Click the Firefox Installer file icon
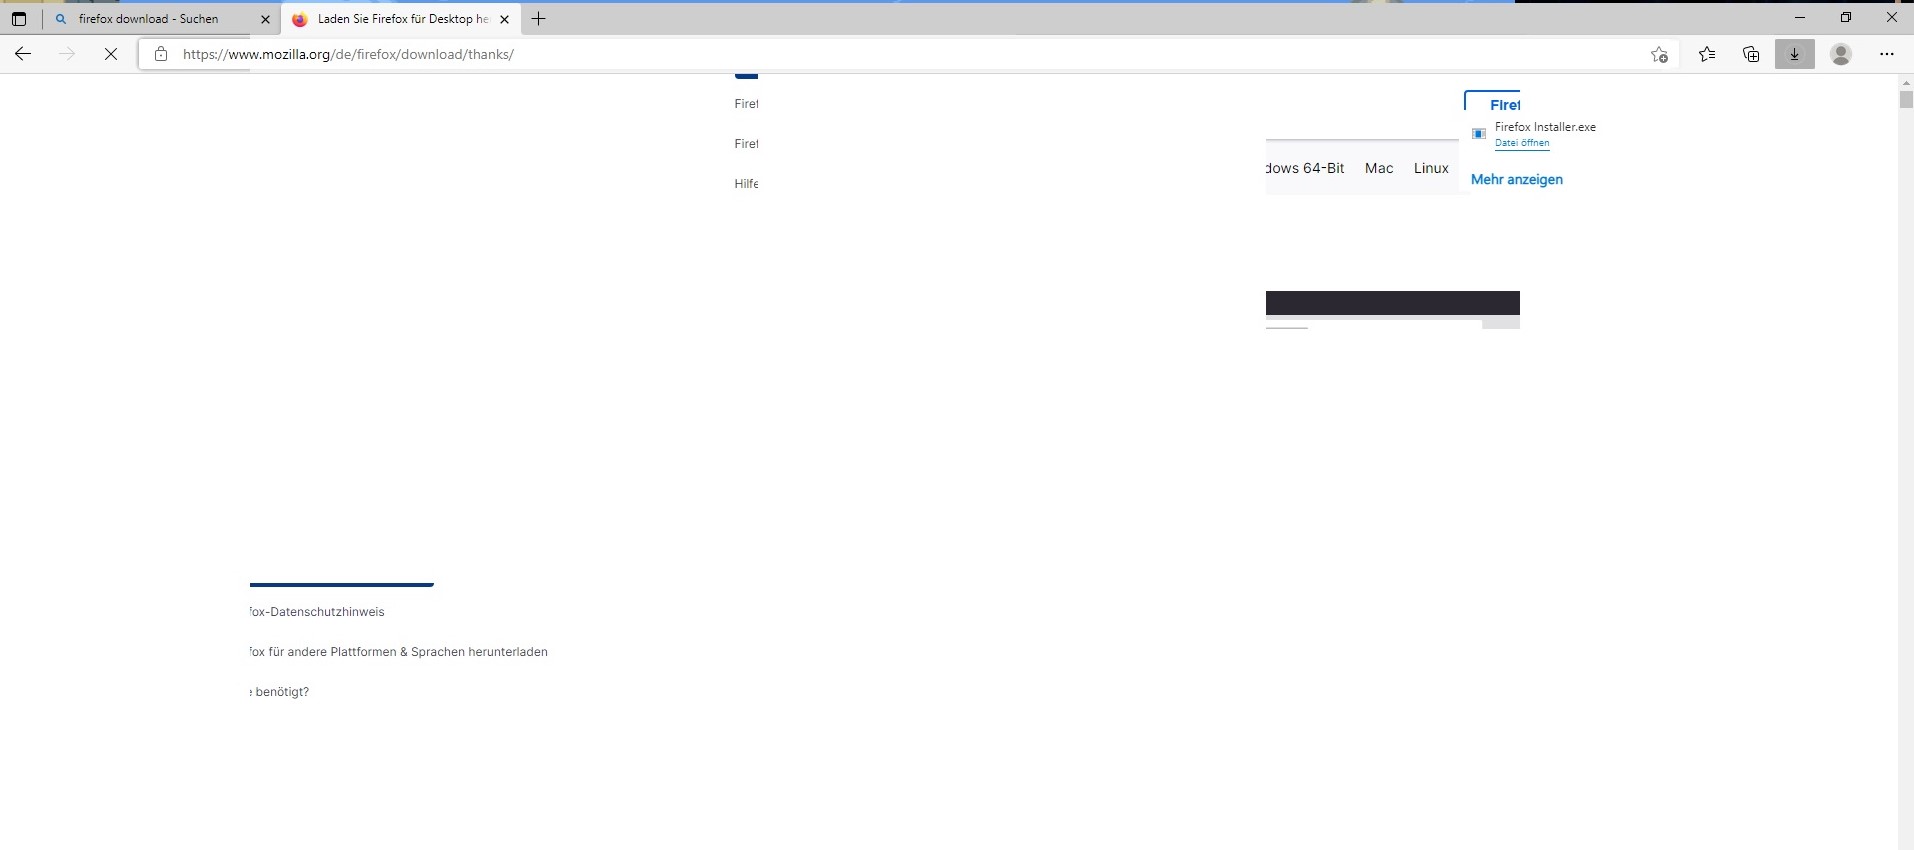1914x850 pixels. point(1479,134)
